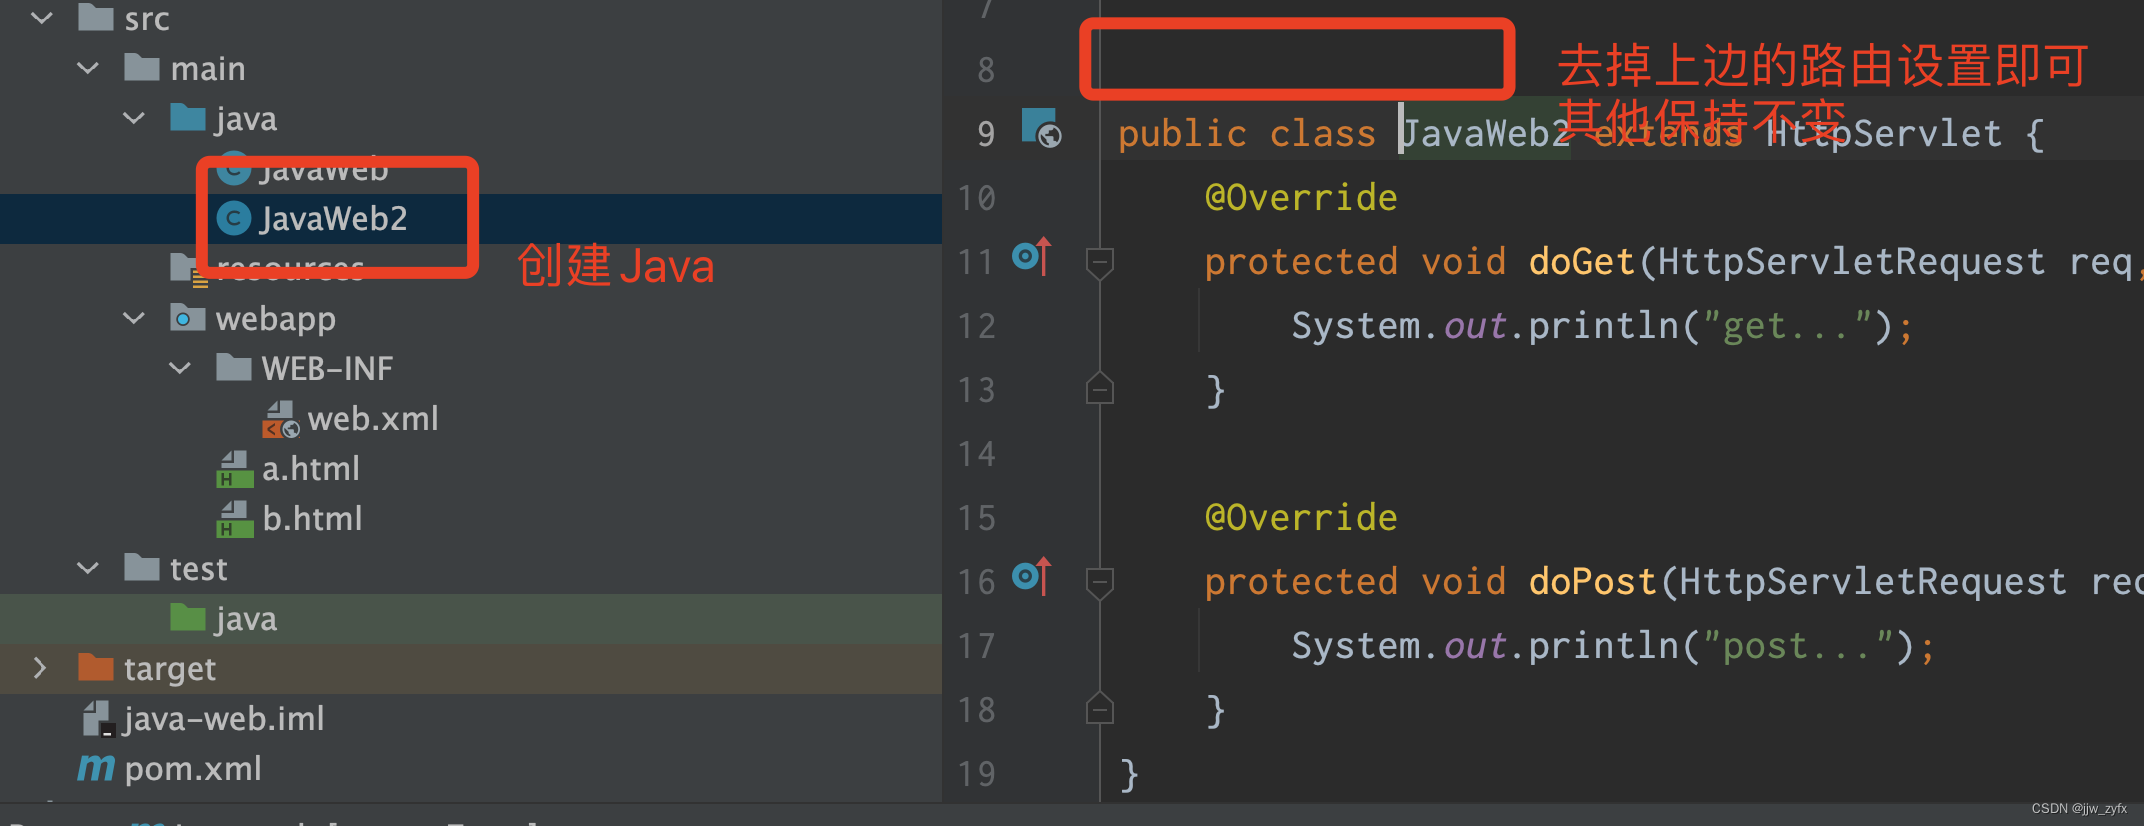Click the WEB-INF folder icon
The image size is (2144, 826).
pos(234,367)
